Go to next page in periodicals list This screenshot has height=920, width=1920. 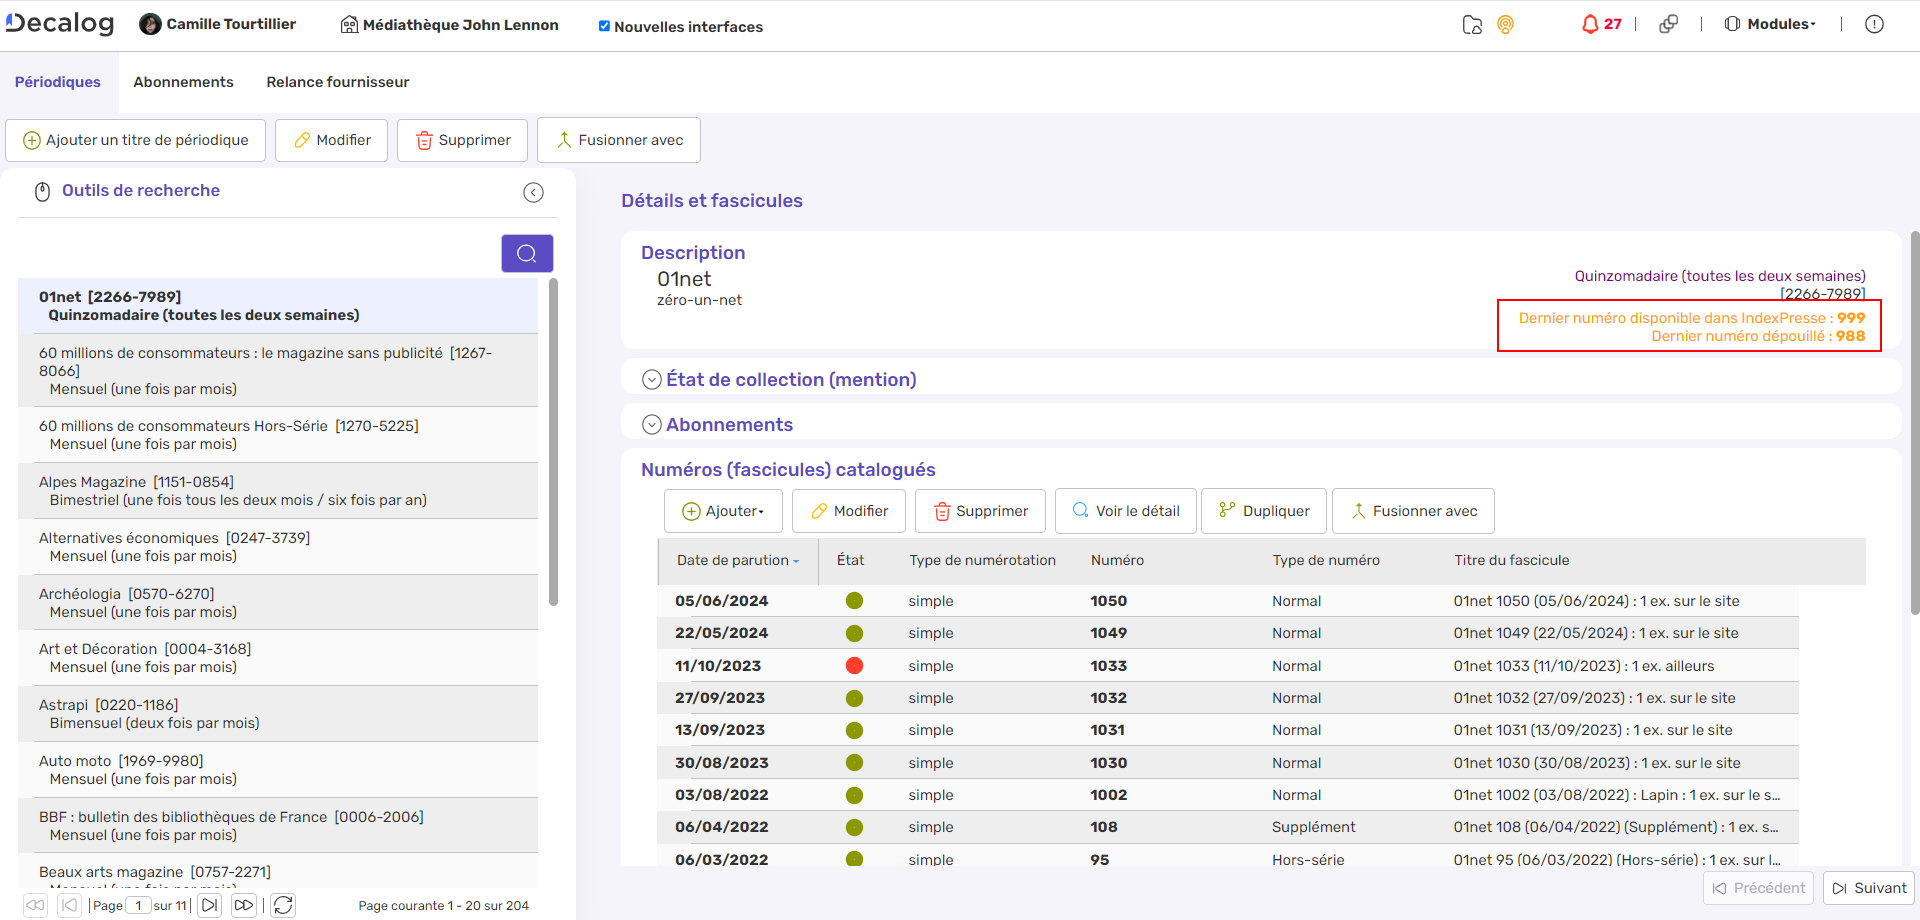[x=210, y=905]
